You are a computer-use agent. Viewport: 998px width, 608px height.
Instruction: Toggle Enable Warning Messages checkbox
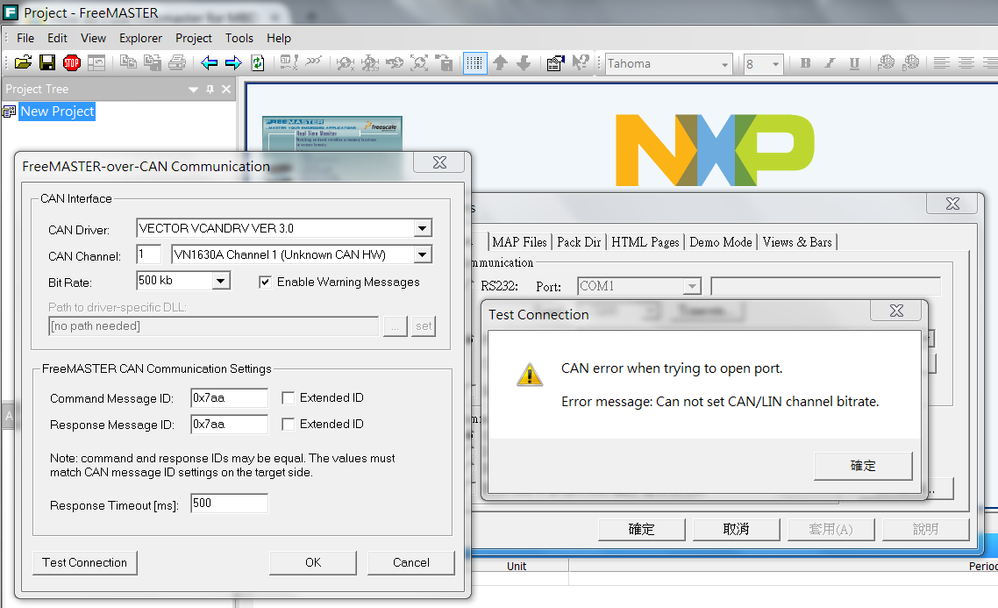coord(265,282)
